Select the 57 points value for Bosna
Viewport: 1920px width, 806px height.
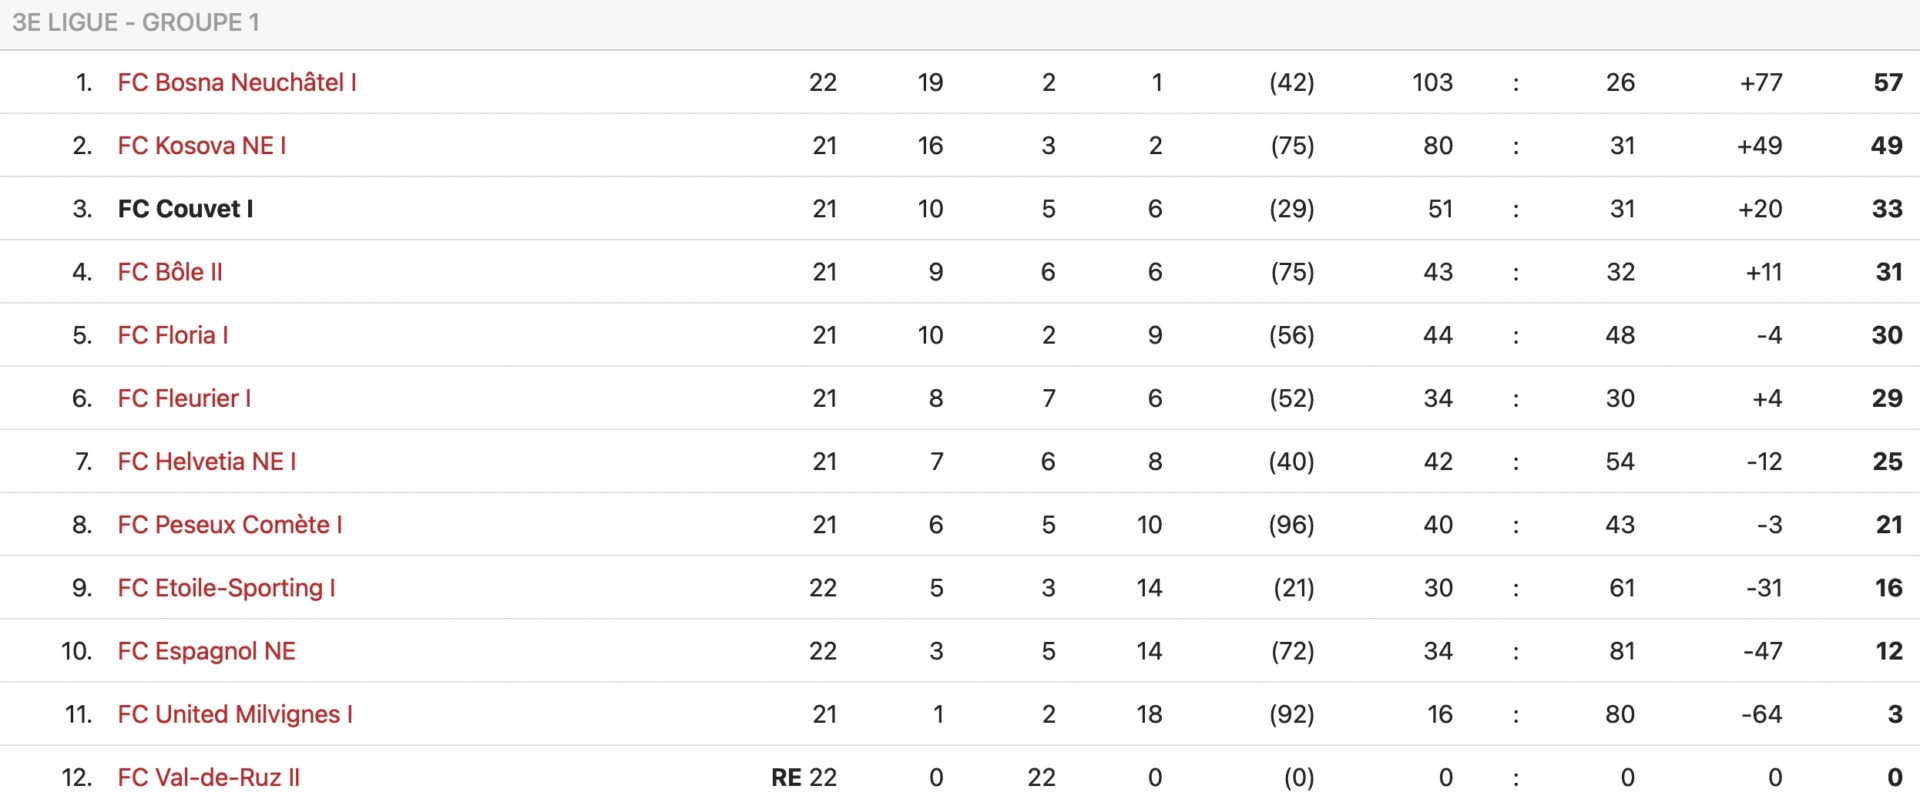tap(1888, 82)
